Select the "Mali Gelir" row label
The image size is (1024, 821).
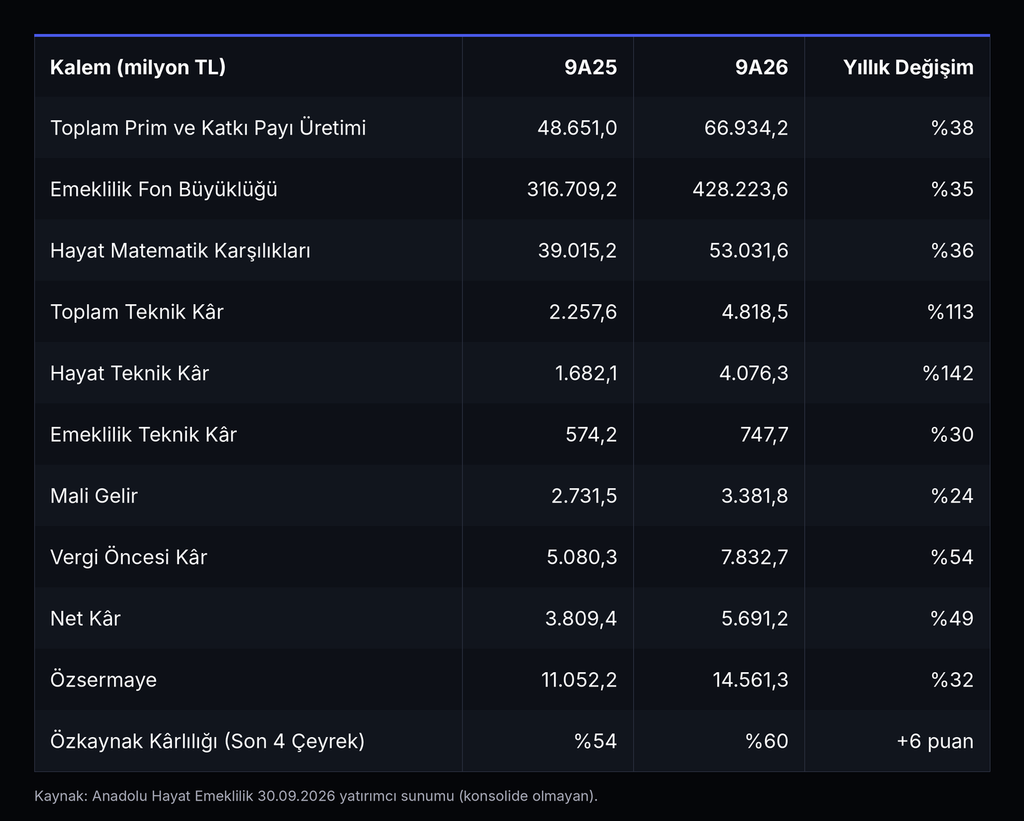(94, 496)
